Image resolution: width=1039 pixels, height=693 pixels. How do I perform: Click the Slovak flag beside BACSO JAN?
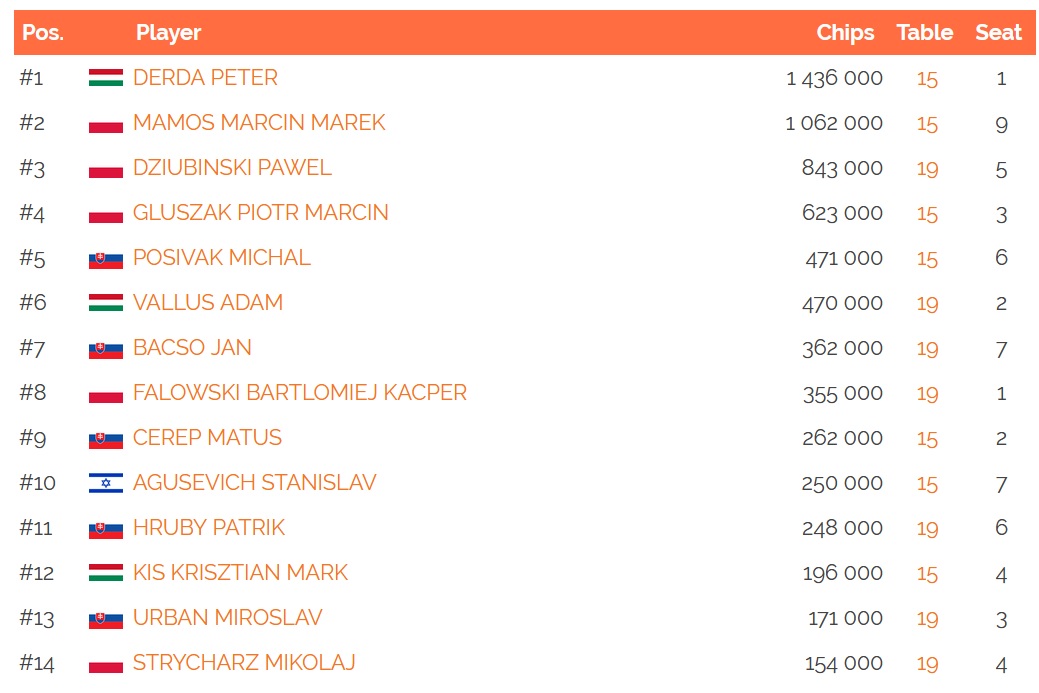point(105,350)
